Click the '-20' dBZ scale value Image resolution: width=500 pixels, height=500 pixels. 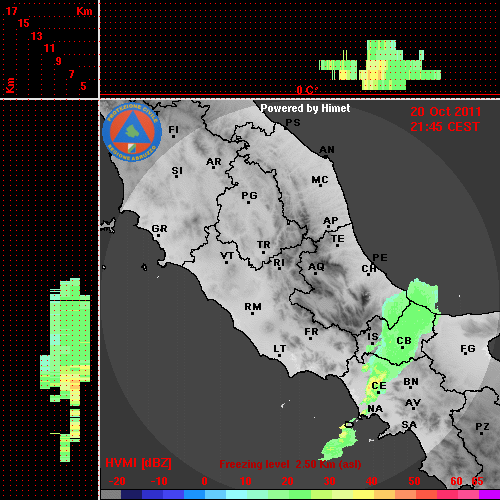click(117, 481)
